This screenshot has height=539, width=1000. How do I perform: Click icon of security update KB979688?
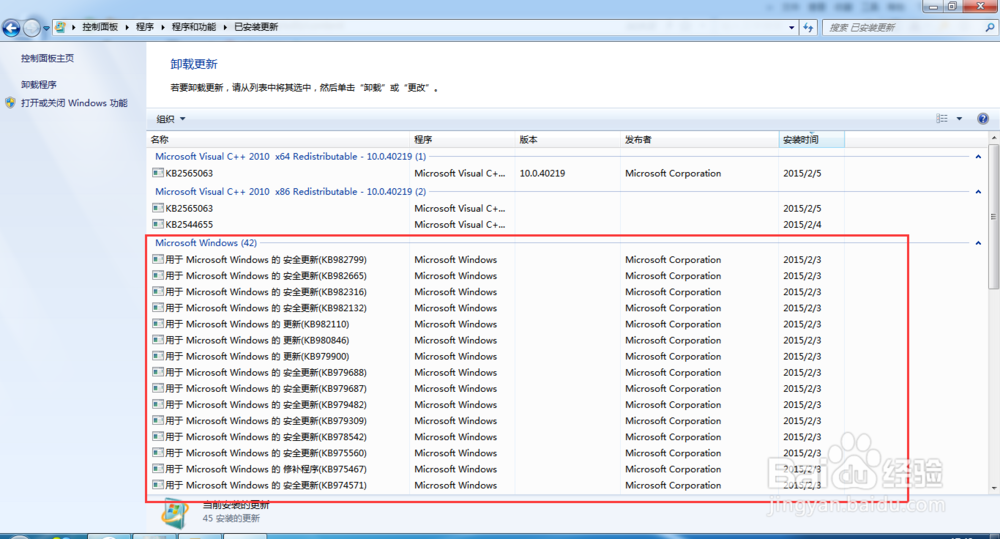coord(158,372)
